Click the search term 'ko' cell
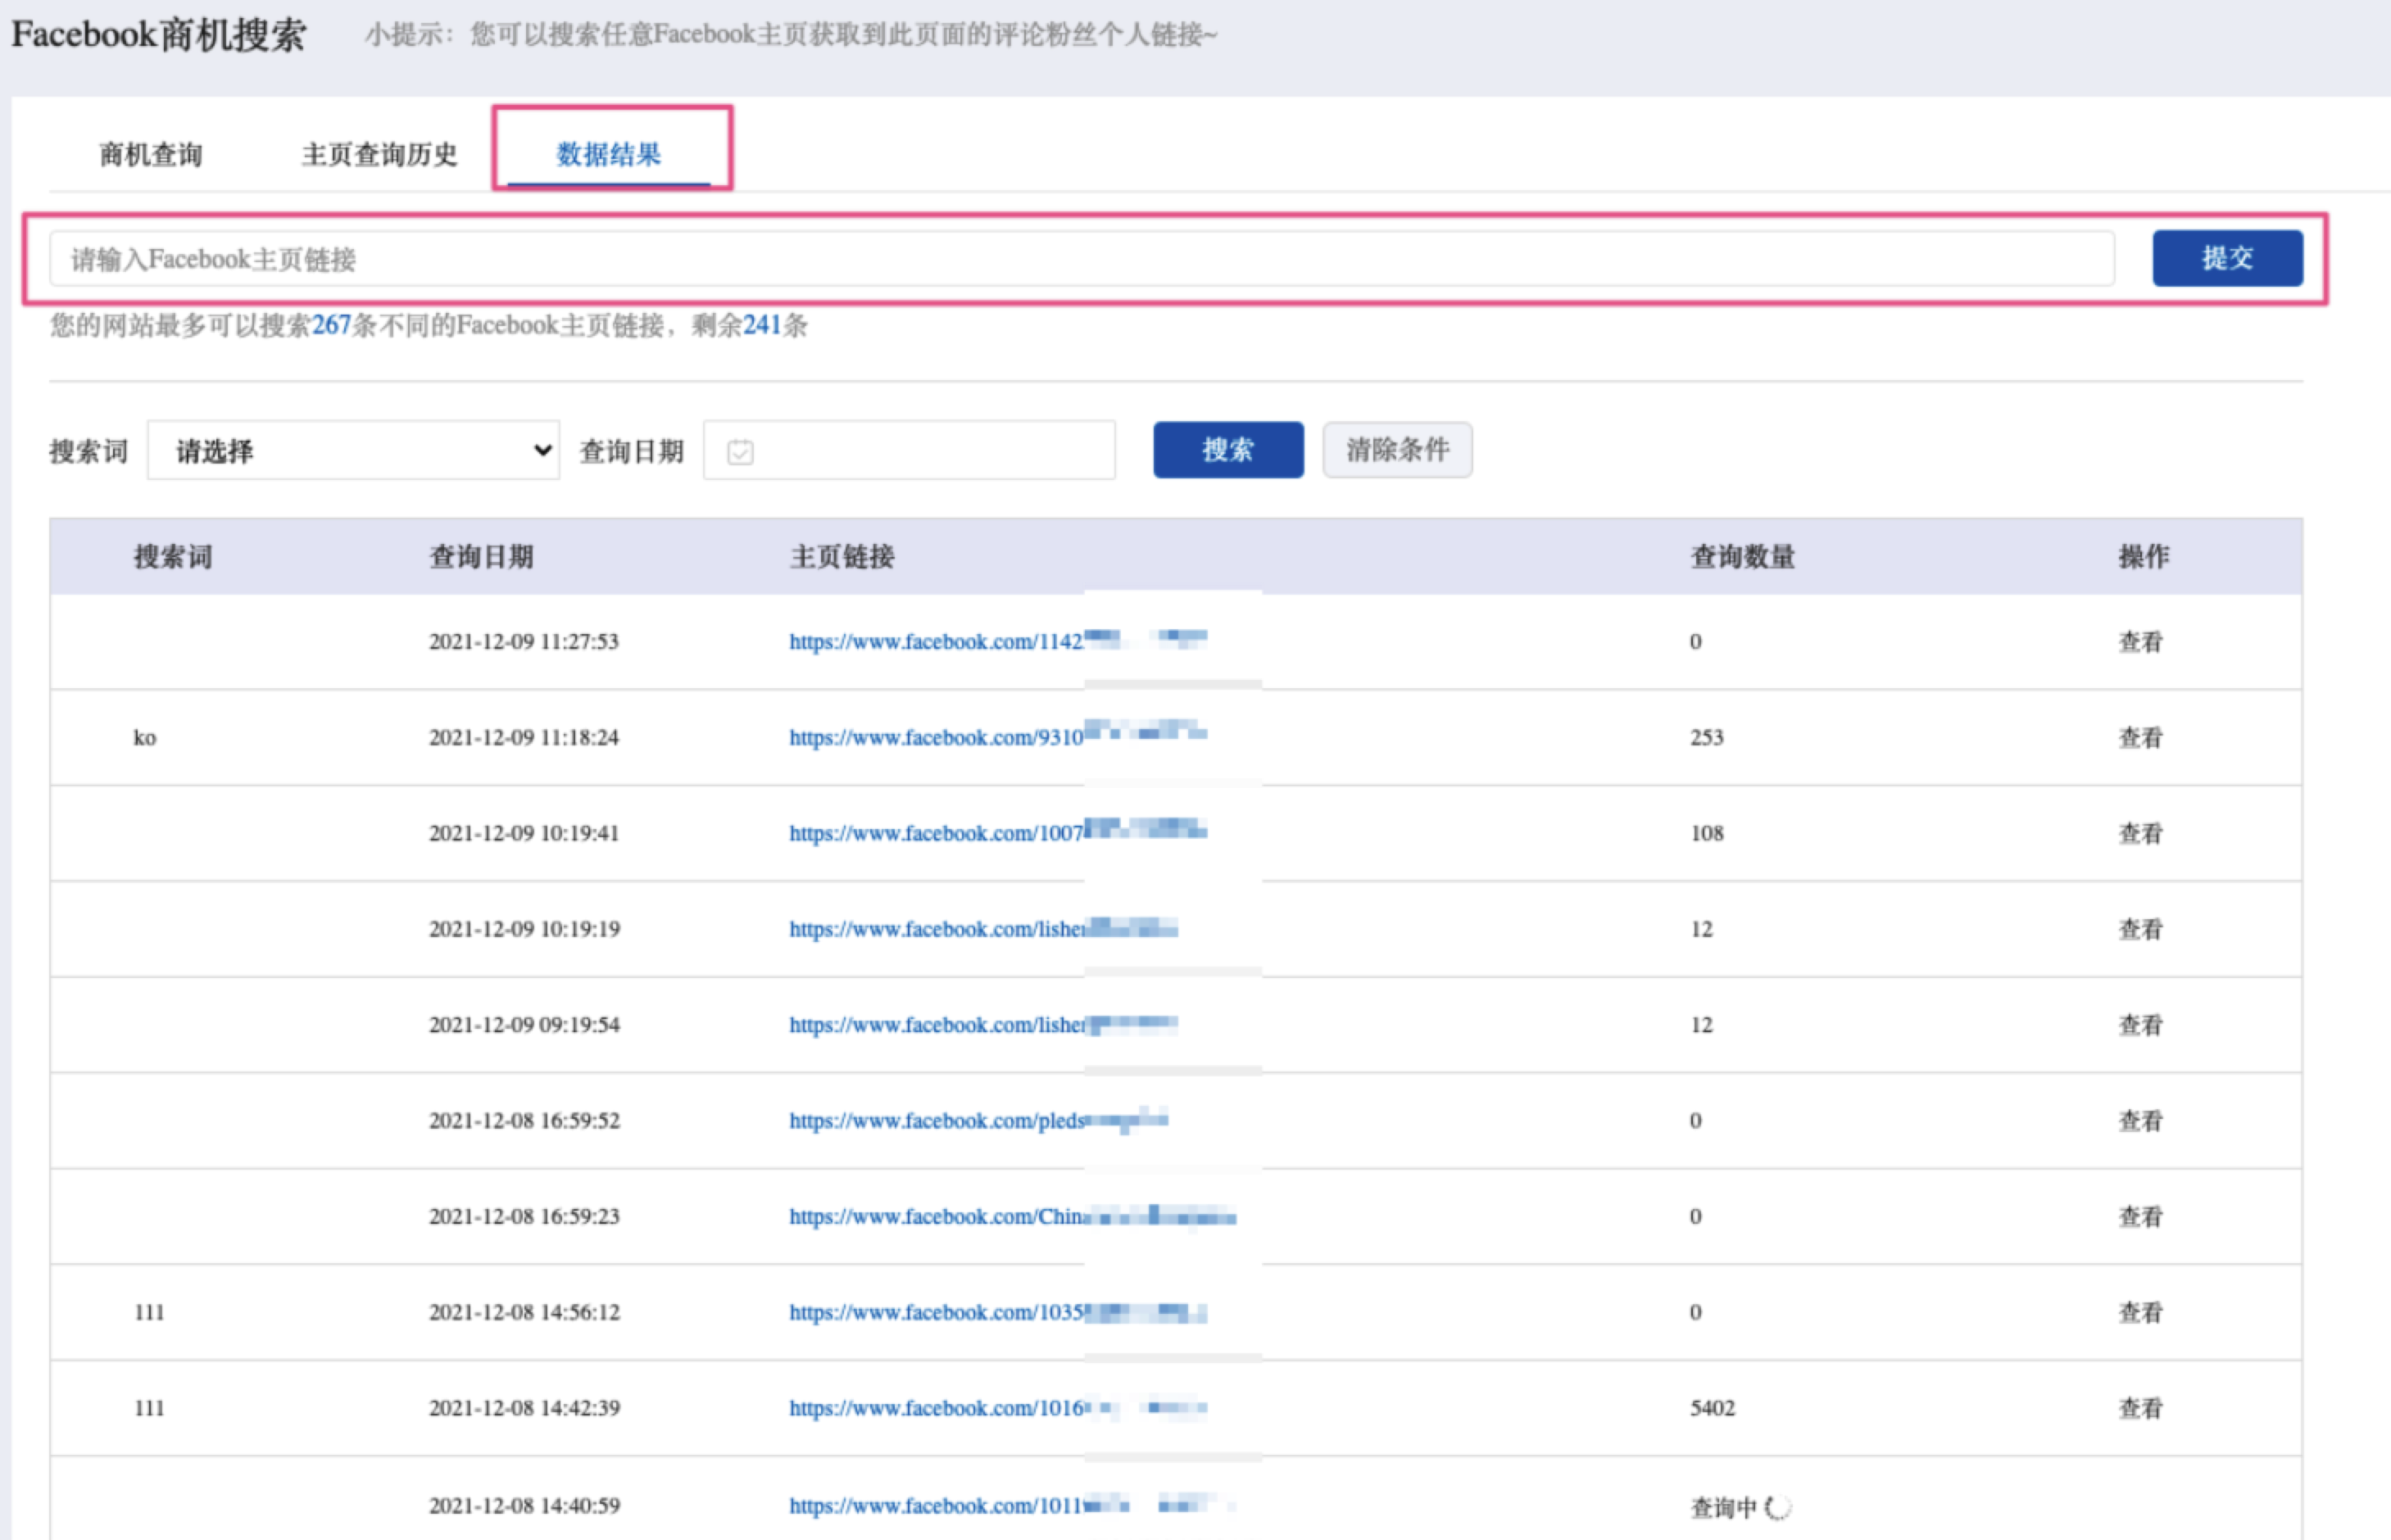 pos(145,738)
